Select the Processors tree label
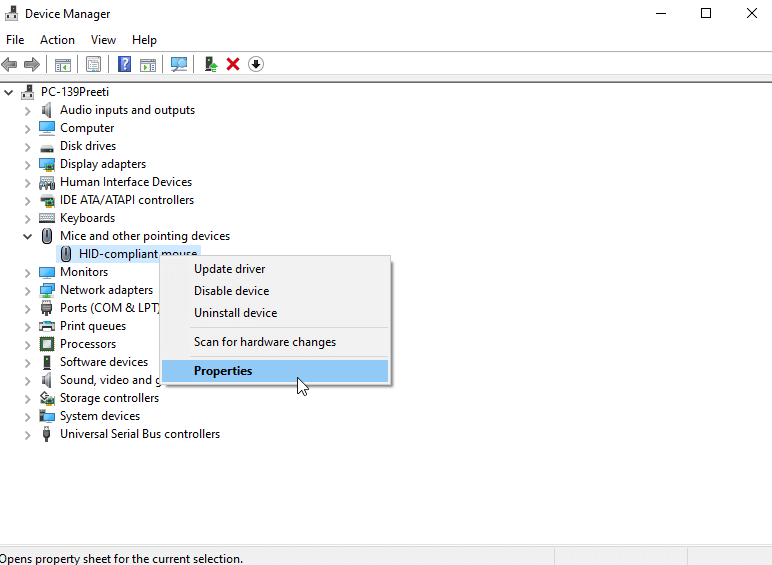This screenshot has width=772, height=565. 88,344
